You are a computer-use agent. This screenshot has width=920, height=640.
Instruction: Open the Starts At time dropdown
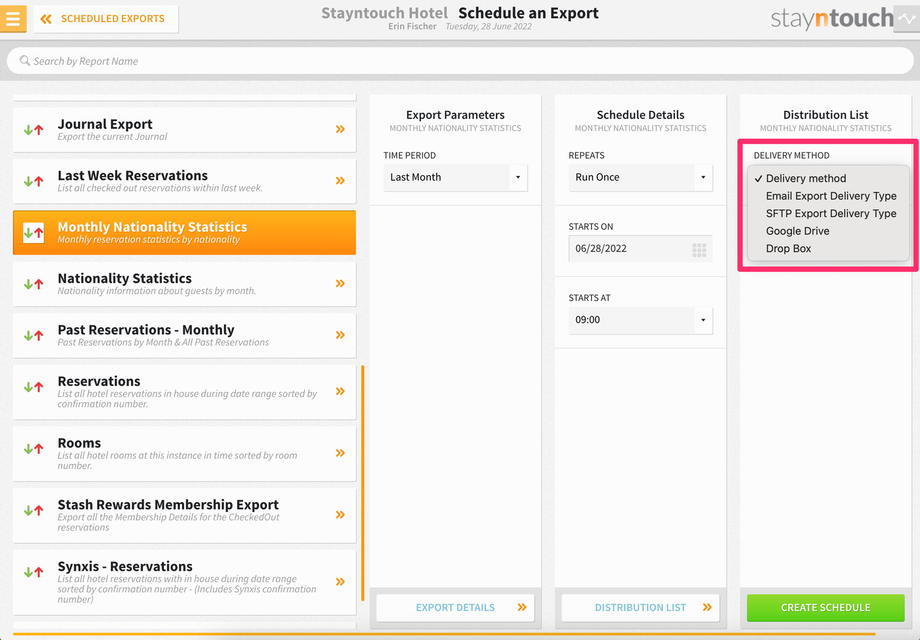[641, 320]
